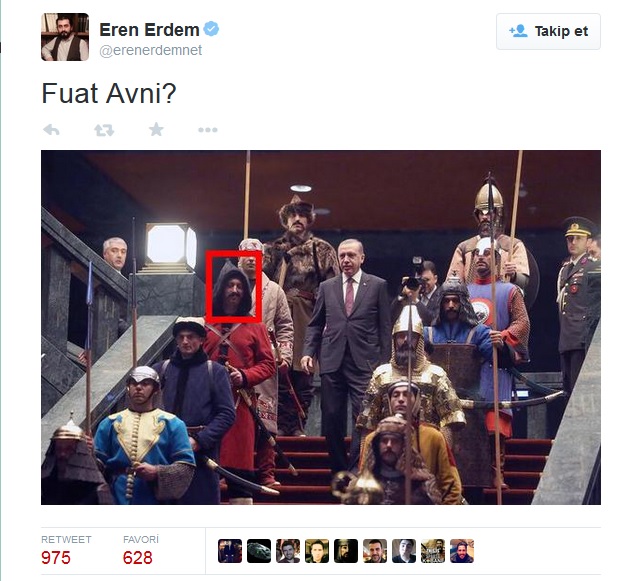
Task: Click the blue verified badge icon
Action: [x=211, y=29]
